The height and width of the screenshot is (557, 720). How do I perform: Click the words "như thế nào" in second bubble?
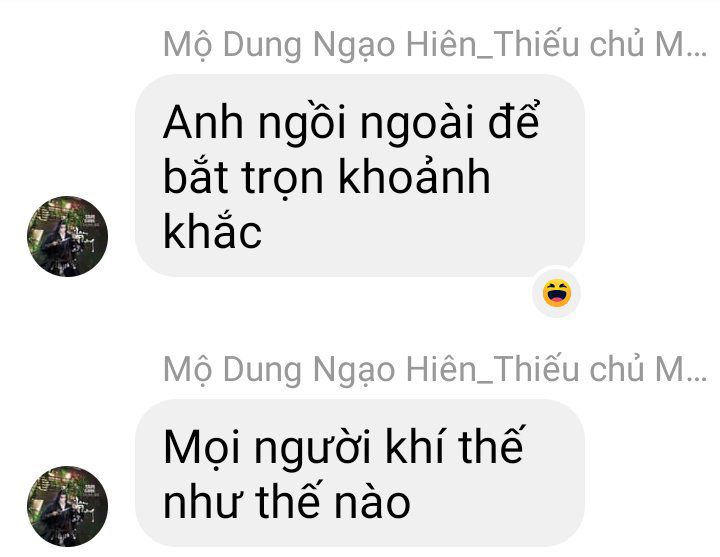click(287, 500)
